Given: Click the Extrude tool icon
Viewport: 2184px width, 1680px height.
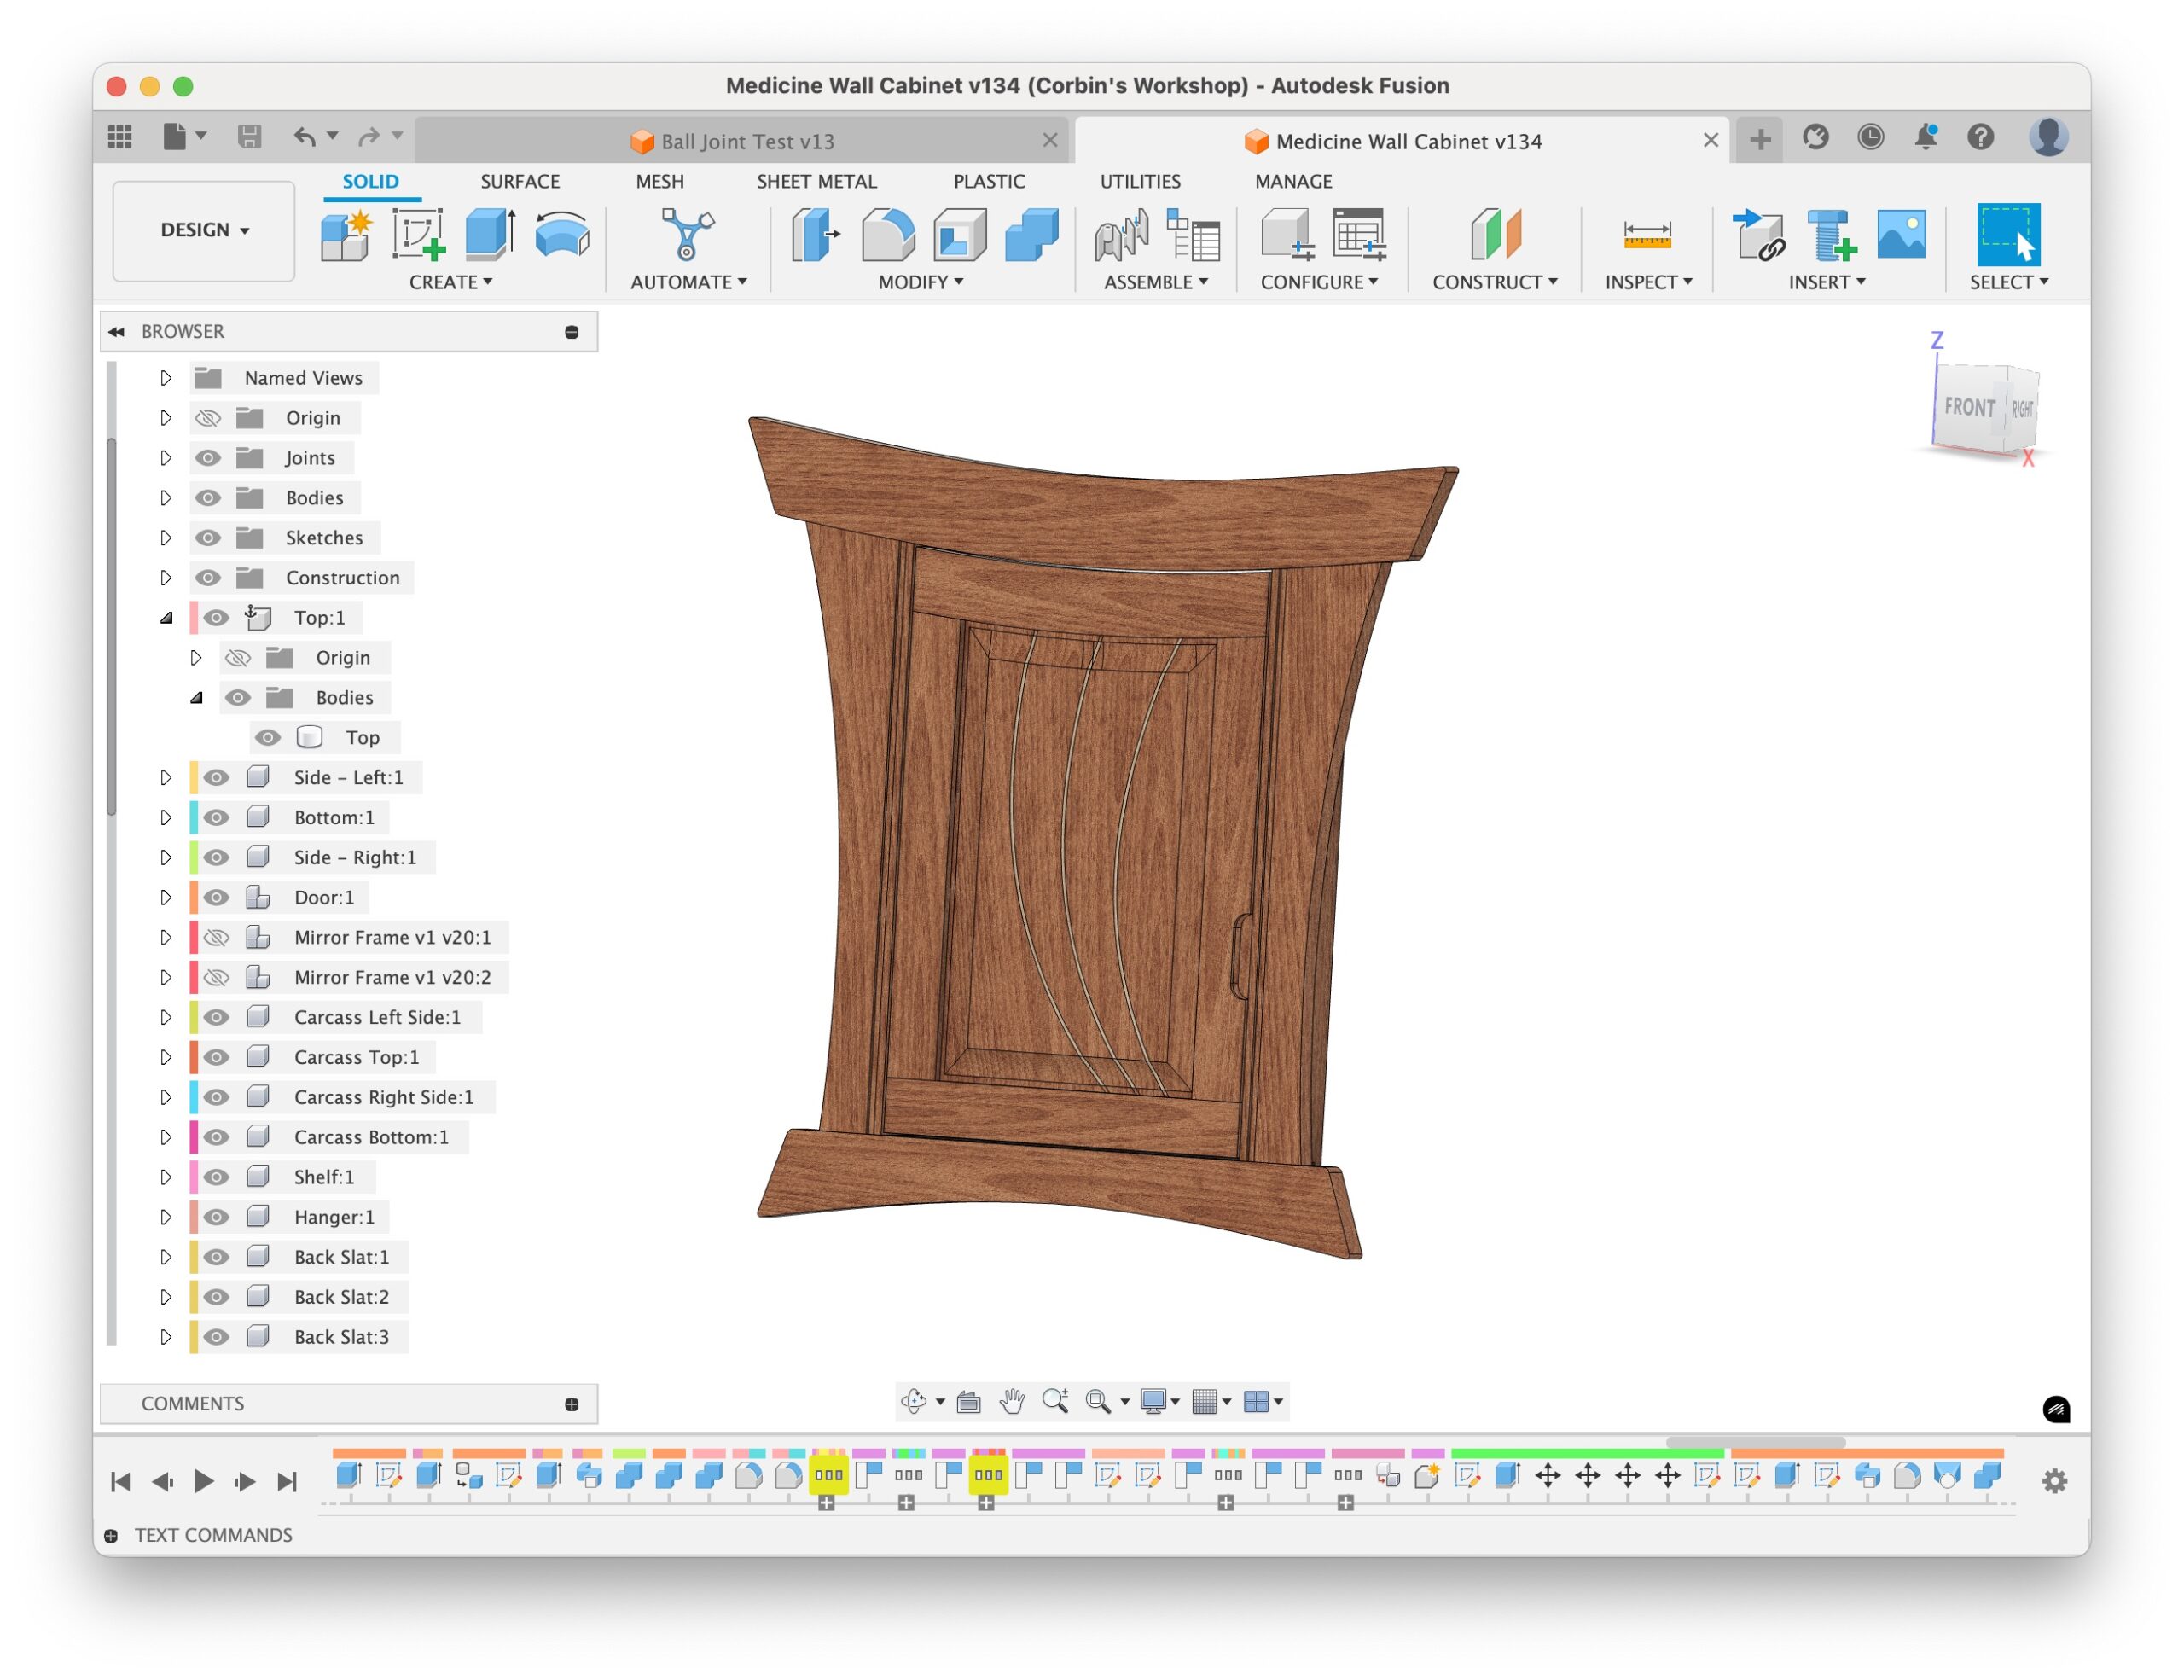Looking at the screenshot, I should pos(490,234).
